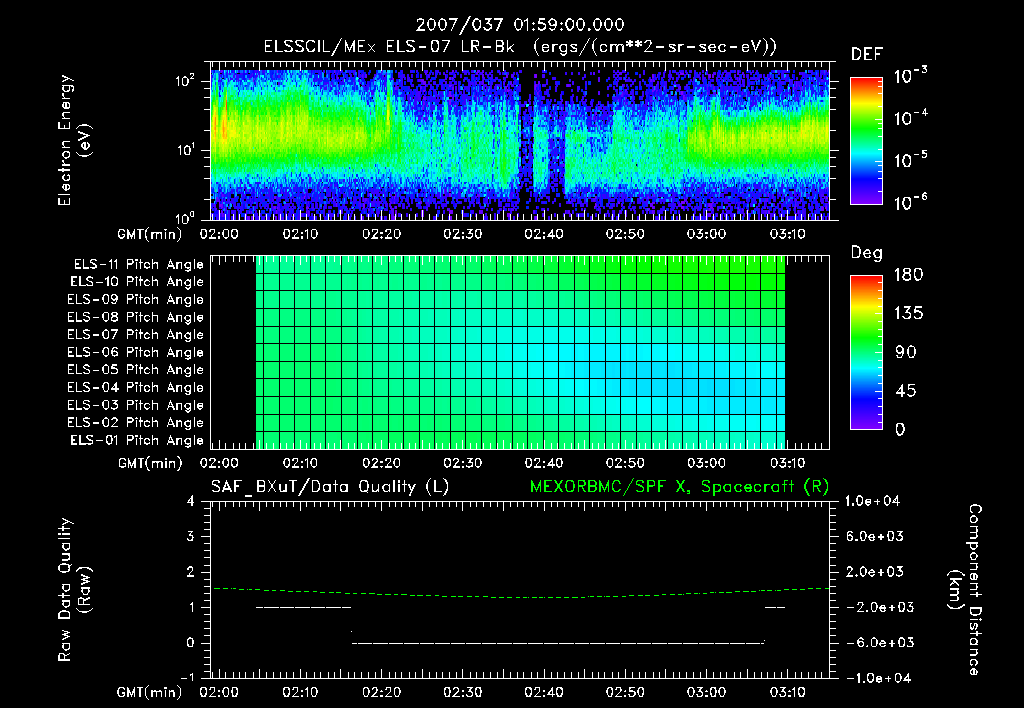Click the 03:00 tick label under bottom plot
The height and width of the screenshot is (708, 1024).
coord(706,692)
